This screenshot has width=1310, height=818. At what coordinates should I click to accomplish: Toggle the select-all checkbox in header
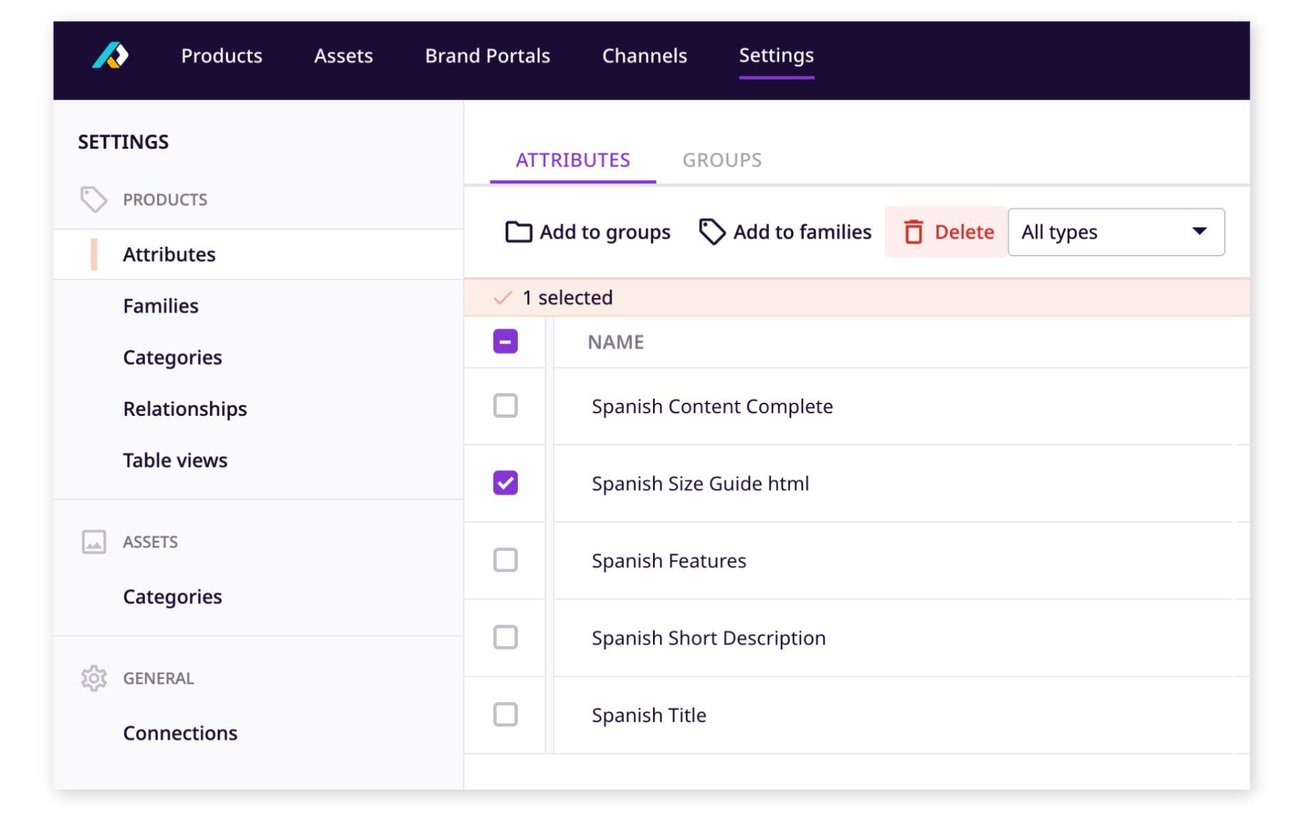click(505, 341)
